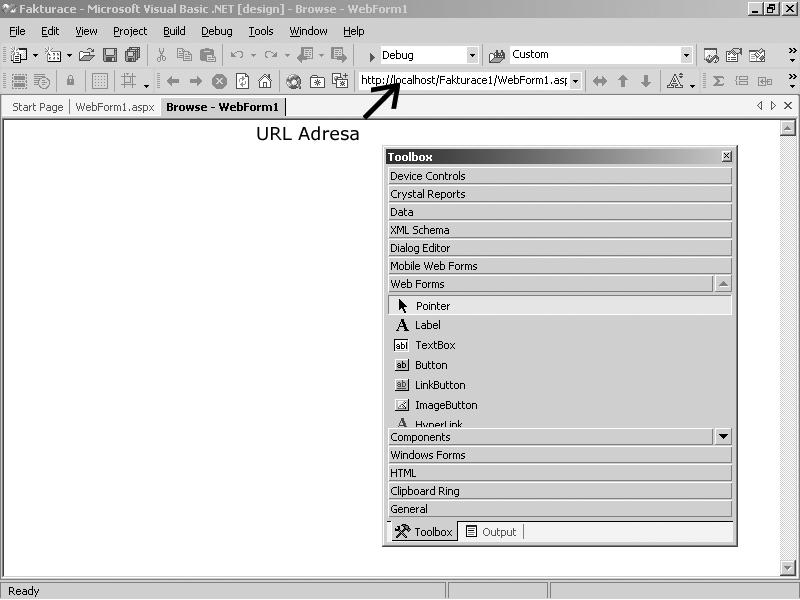Click the Sync Contents double arrow icon
Image resolution: width=800 pixels, height=600 pixels.
coord(599,81)
